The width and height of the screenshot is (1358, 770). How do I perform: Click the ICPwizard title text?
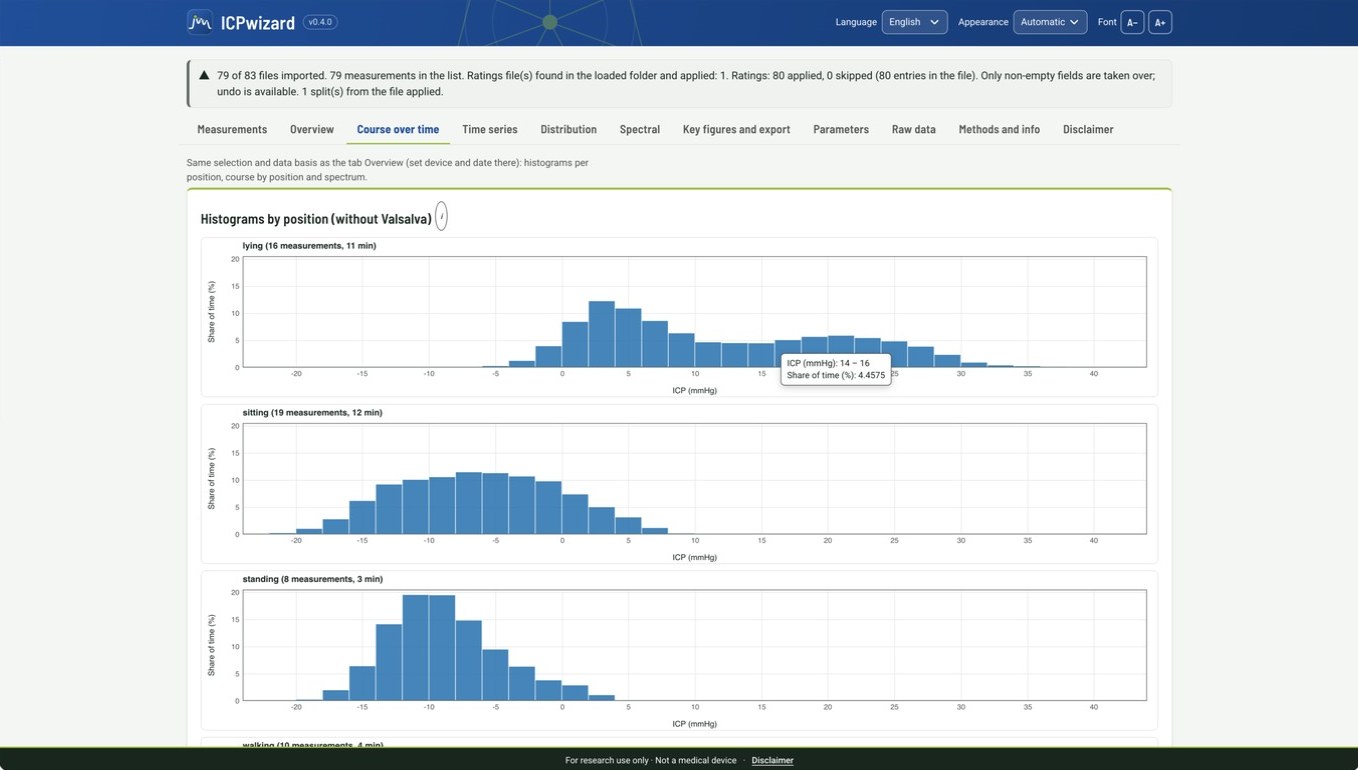[x=258, y=22]
